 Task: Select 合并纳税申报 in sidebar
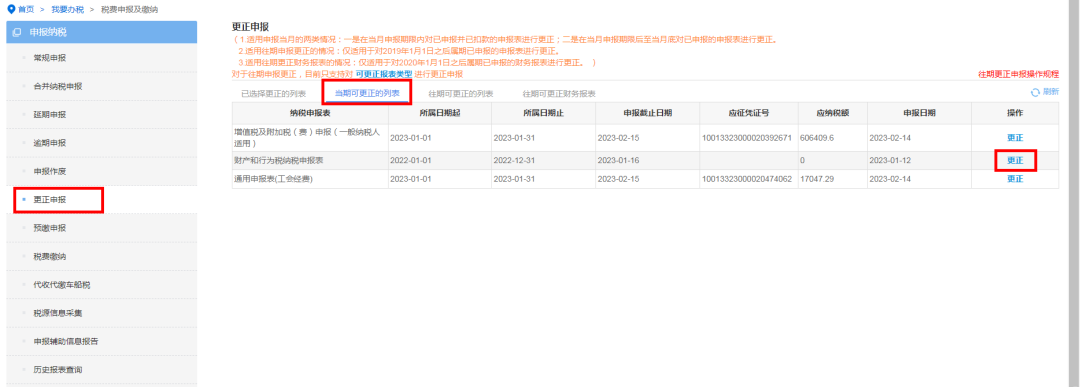58,86
